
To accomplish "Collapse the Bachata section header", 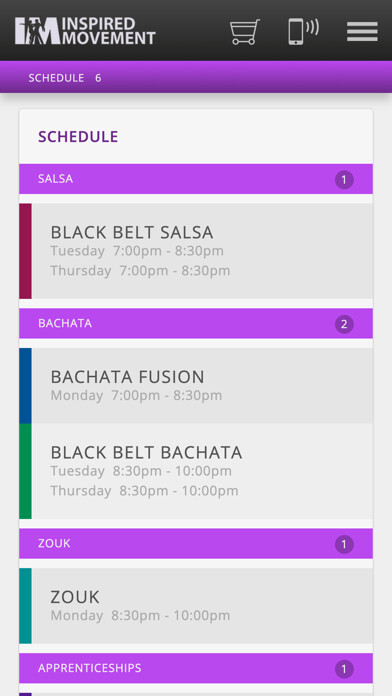I will coord(196,323).
